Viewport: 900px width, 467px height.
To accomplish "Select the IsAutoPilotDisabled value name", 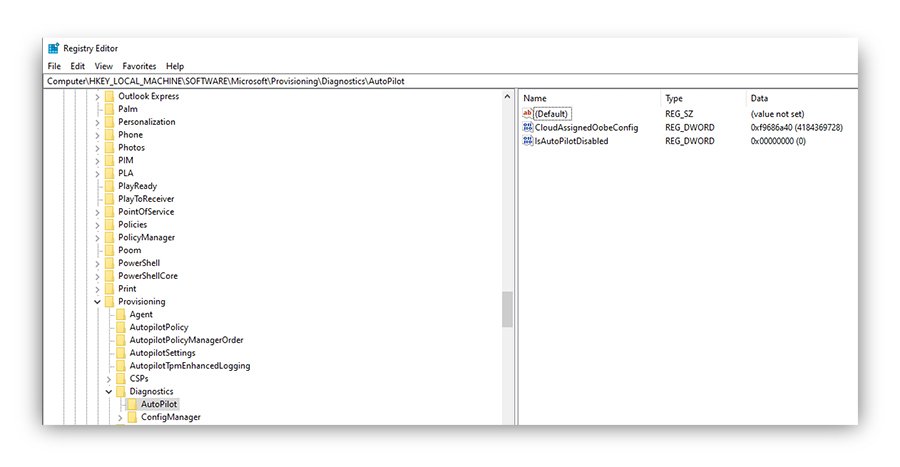I will (x=571, y=141).
